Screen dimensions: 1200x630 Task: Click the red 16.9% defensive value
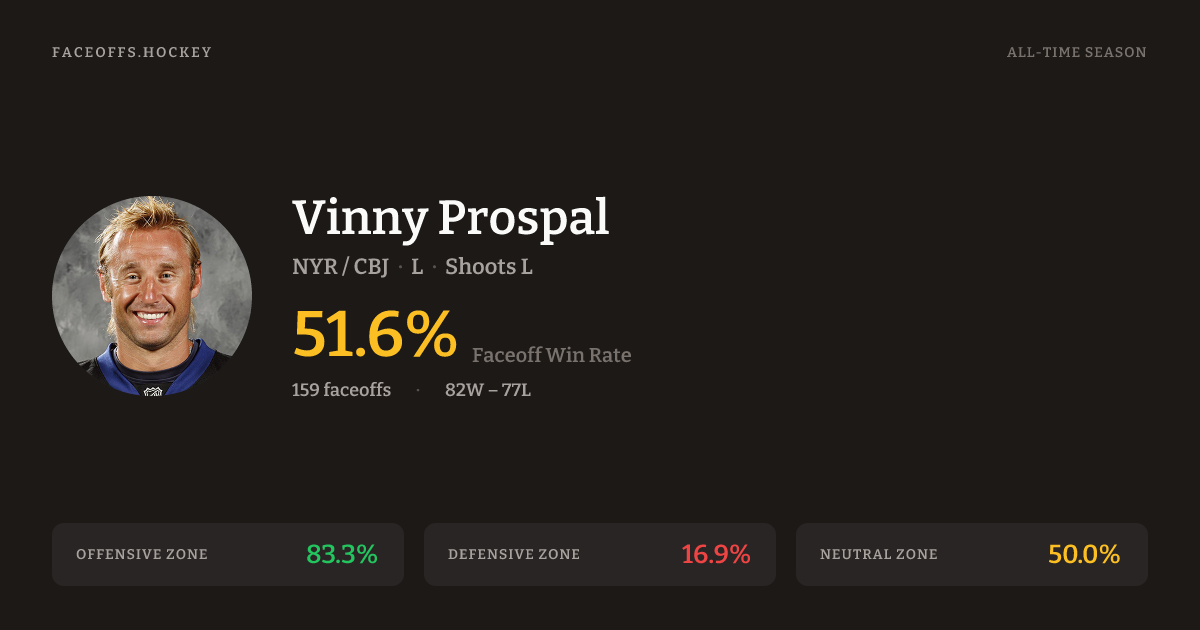pos(715,554)
